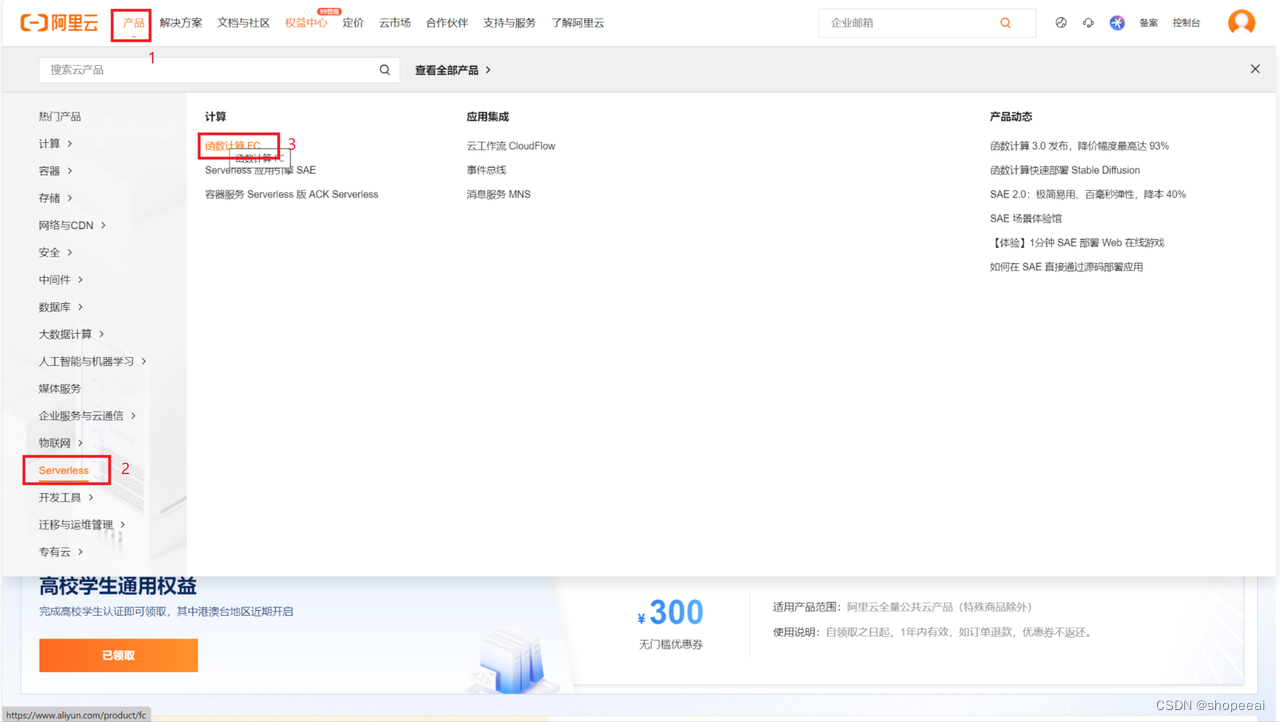This screenshot has width=1280, height=722.
Task: Open the 解决方案 menu
Action: click(x=181, y=22)
